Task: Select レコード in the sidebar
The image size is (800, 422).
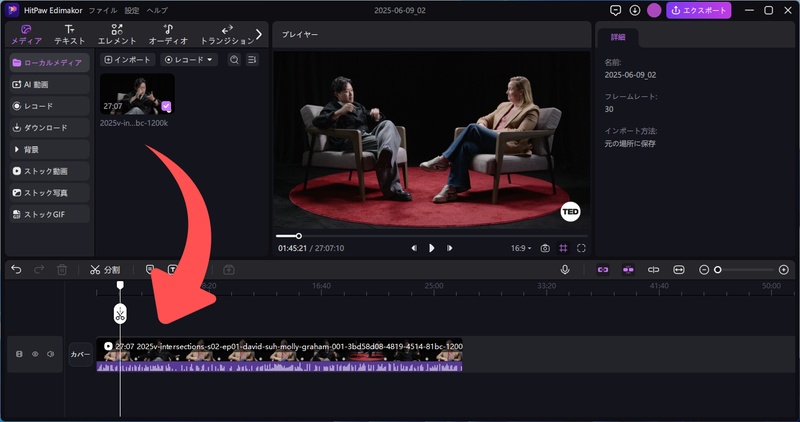Action: point(49,106)
